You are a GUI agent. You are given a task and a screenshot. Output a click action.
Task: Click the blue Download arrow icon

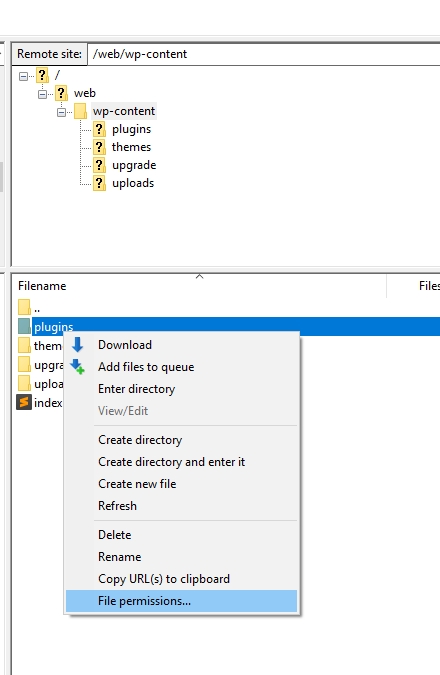[77, 345]
